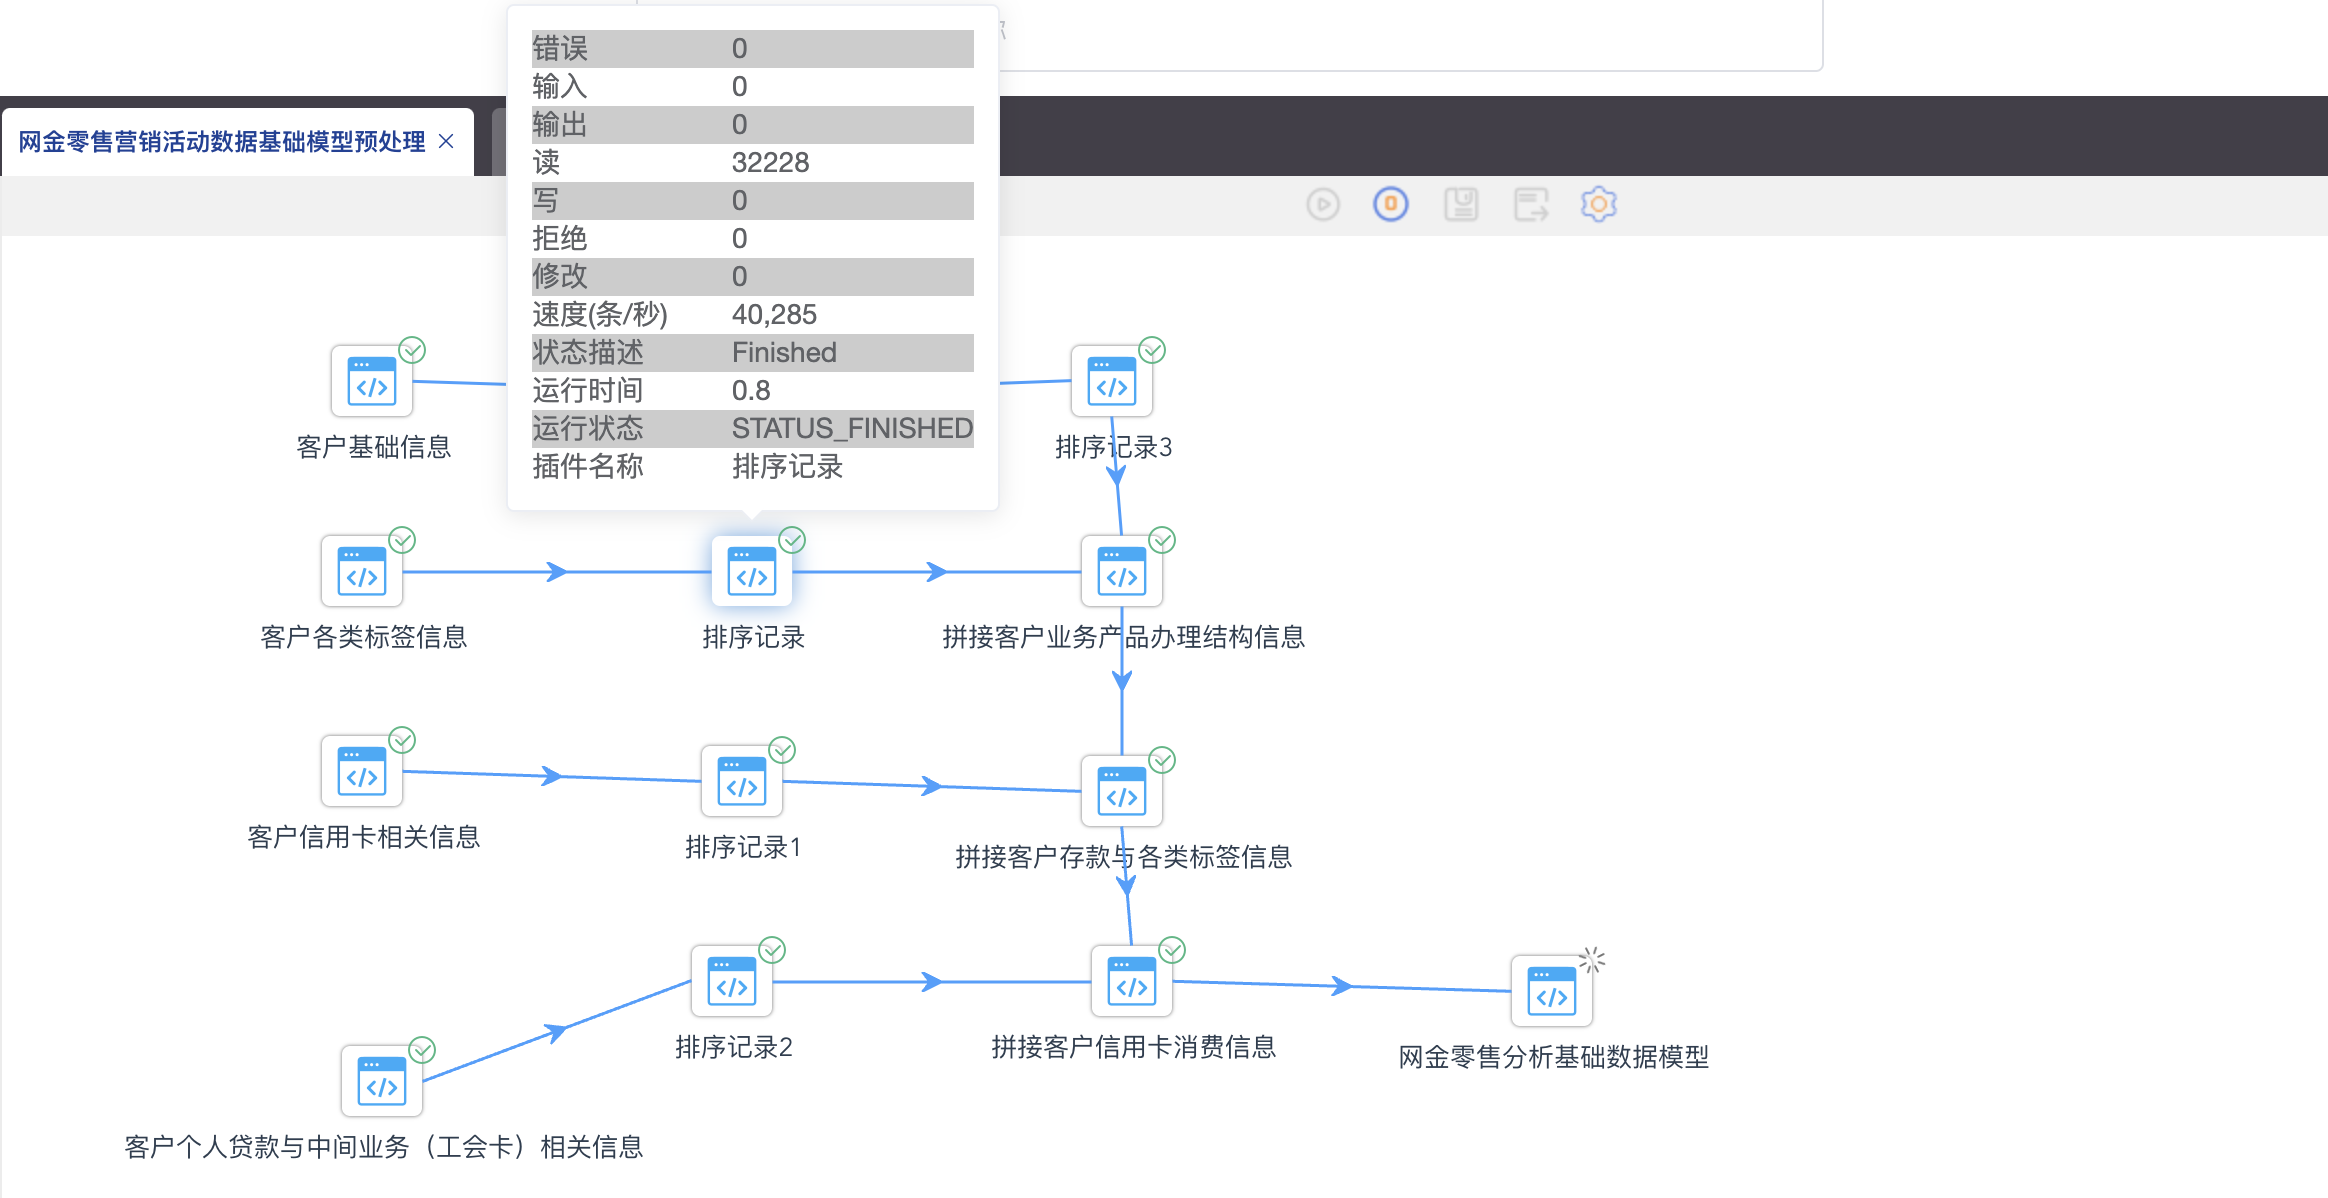Click the export toolbar icon
Image resolution: width=2328 pixels, height=1198 pixels.
click(1530, 205)
